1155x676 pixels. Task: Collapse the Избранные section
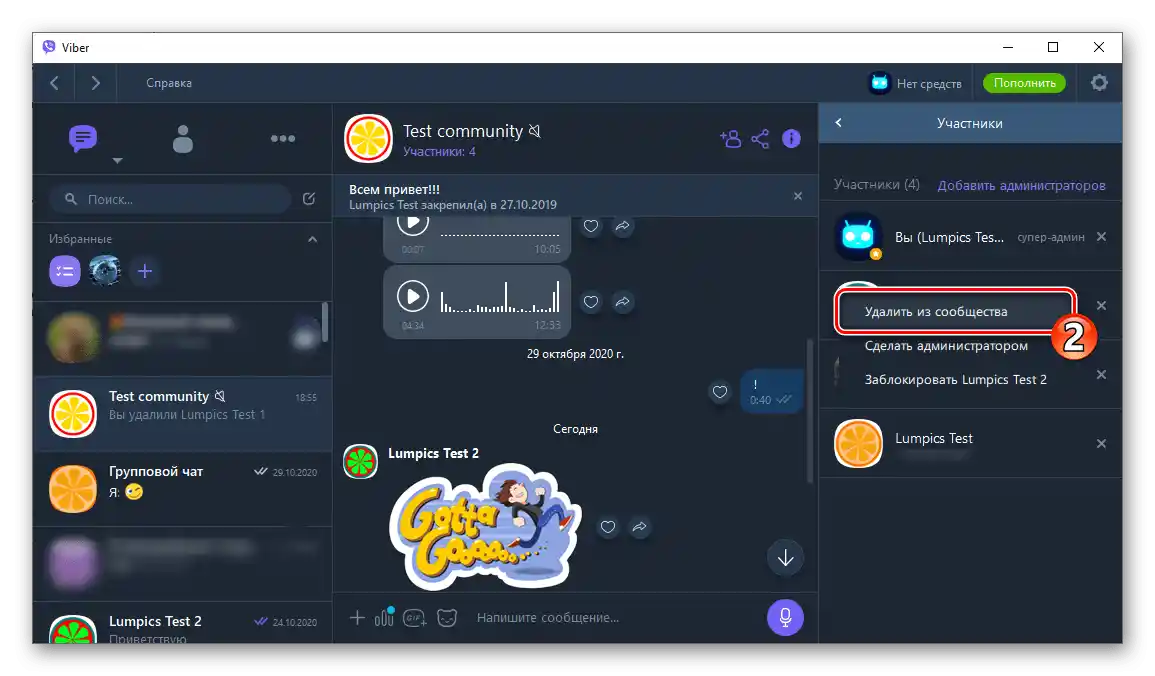pos(311,239)
